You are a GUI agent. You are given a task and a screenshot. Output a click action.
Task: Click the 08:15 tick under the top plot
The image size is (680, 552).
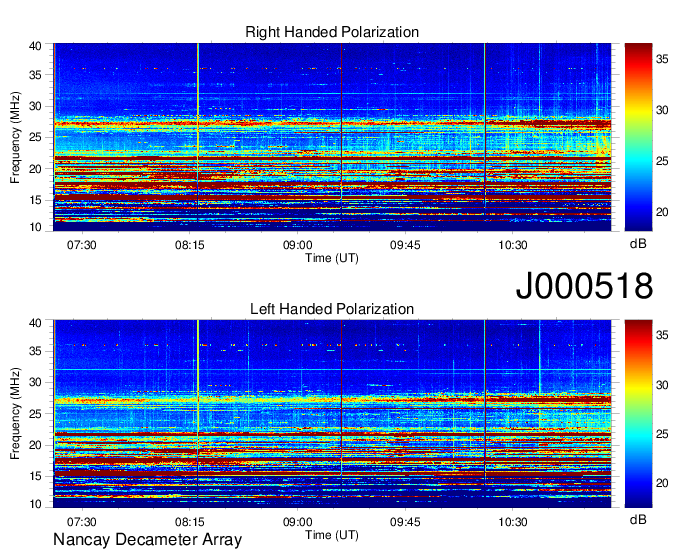pyautogui.click(x=190, y=245)
